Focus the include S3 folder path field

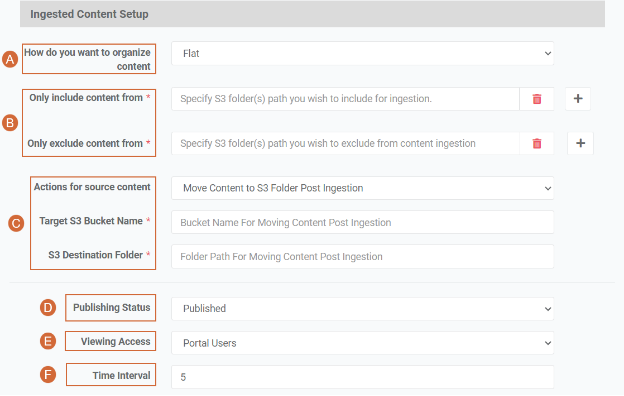click(345, 99)
